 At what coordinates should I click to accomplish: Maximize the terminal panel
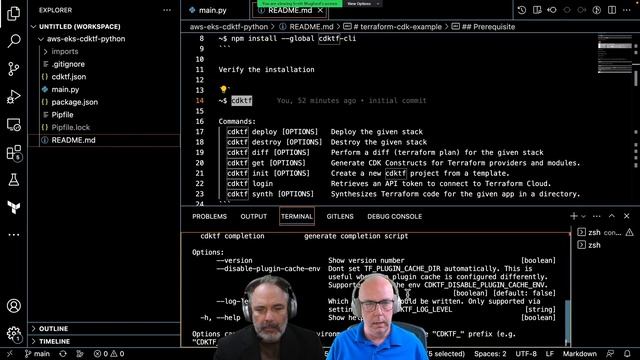click(x=611, y=216)
